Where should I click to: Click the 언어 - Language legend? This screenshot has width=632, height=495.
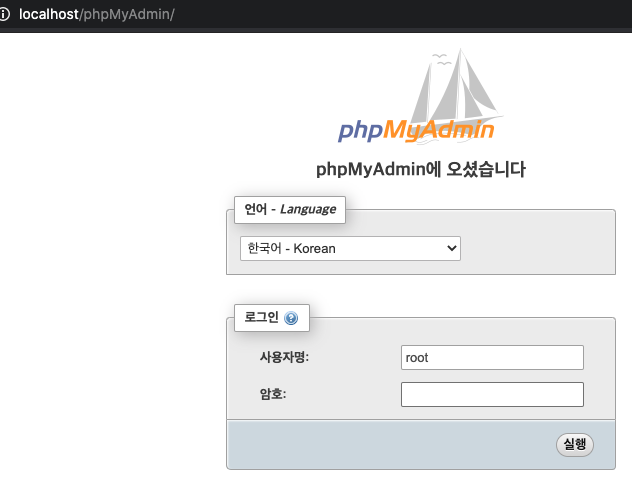coord(290,210)
